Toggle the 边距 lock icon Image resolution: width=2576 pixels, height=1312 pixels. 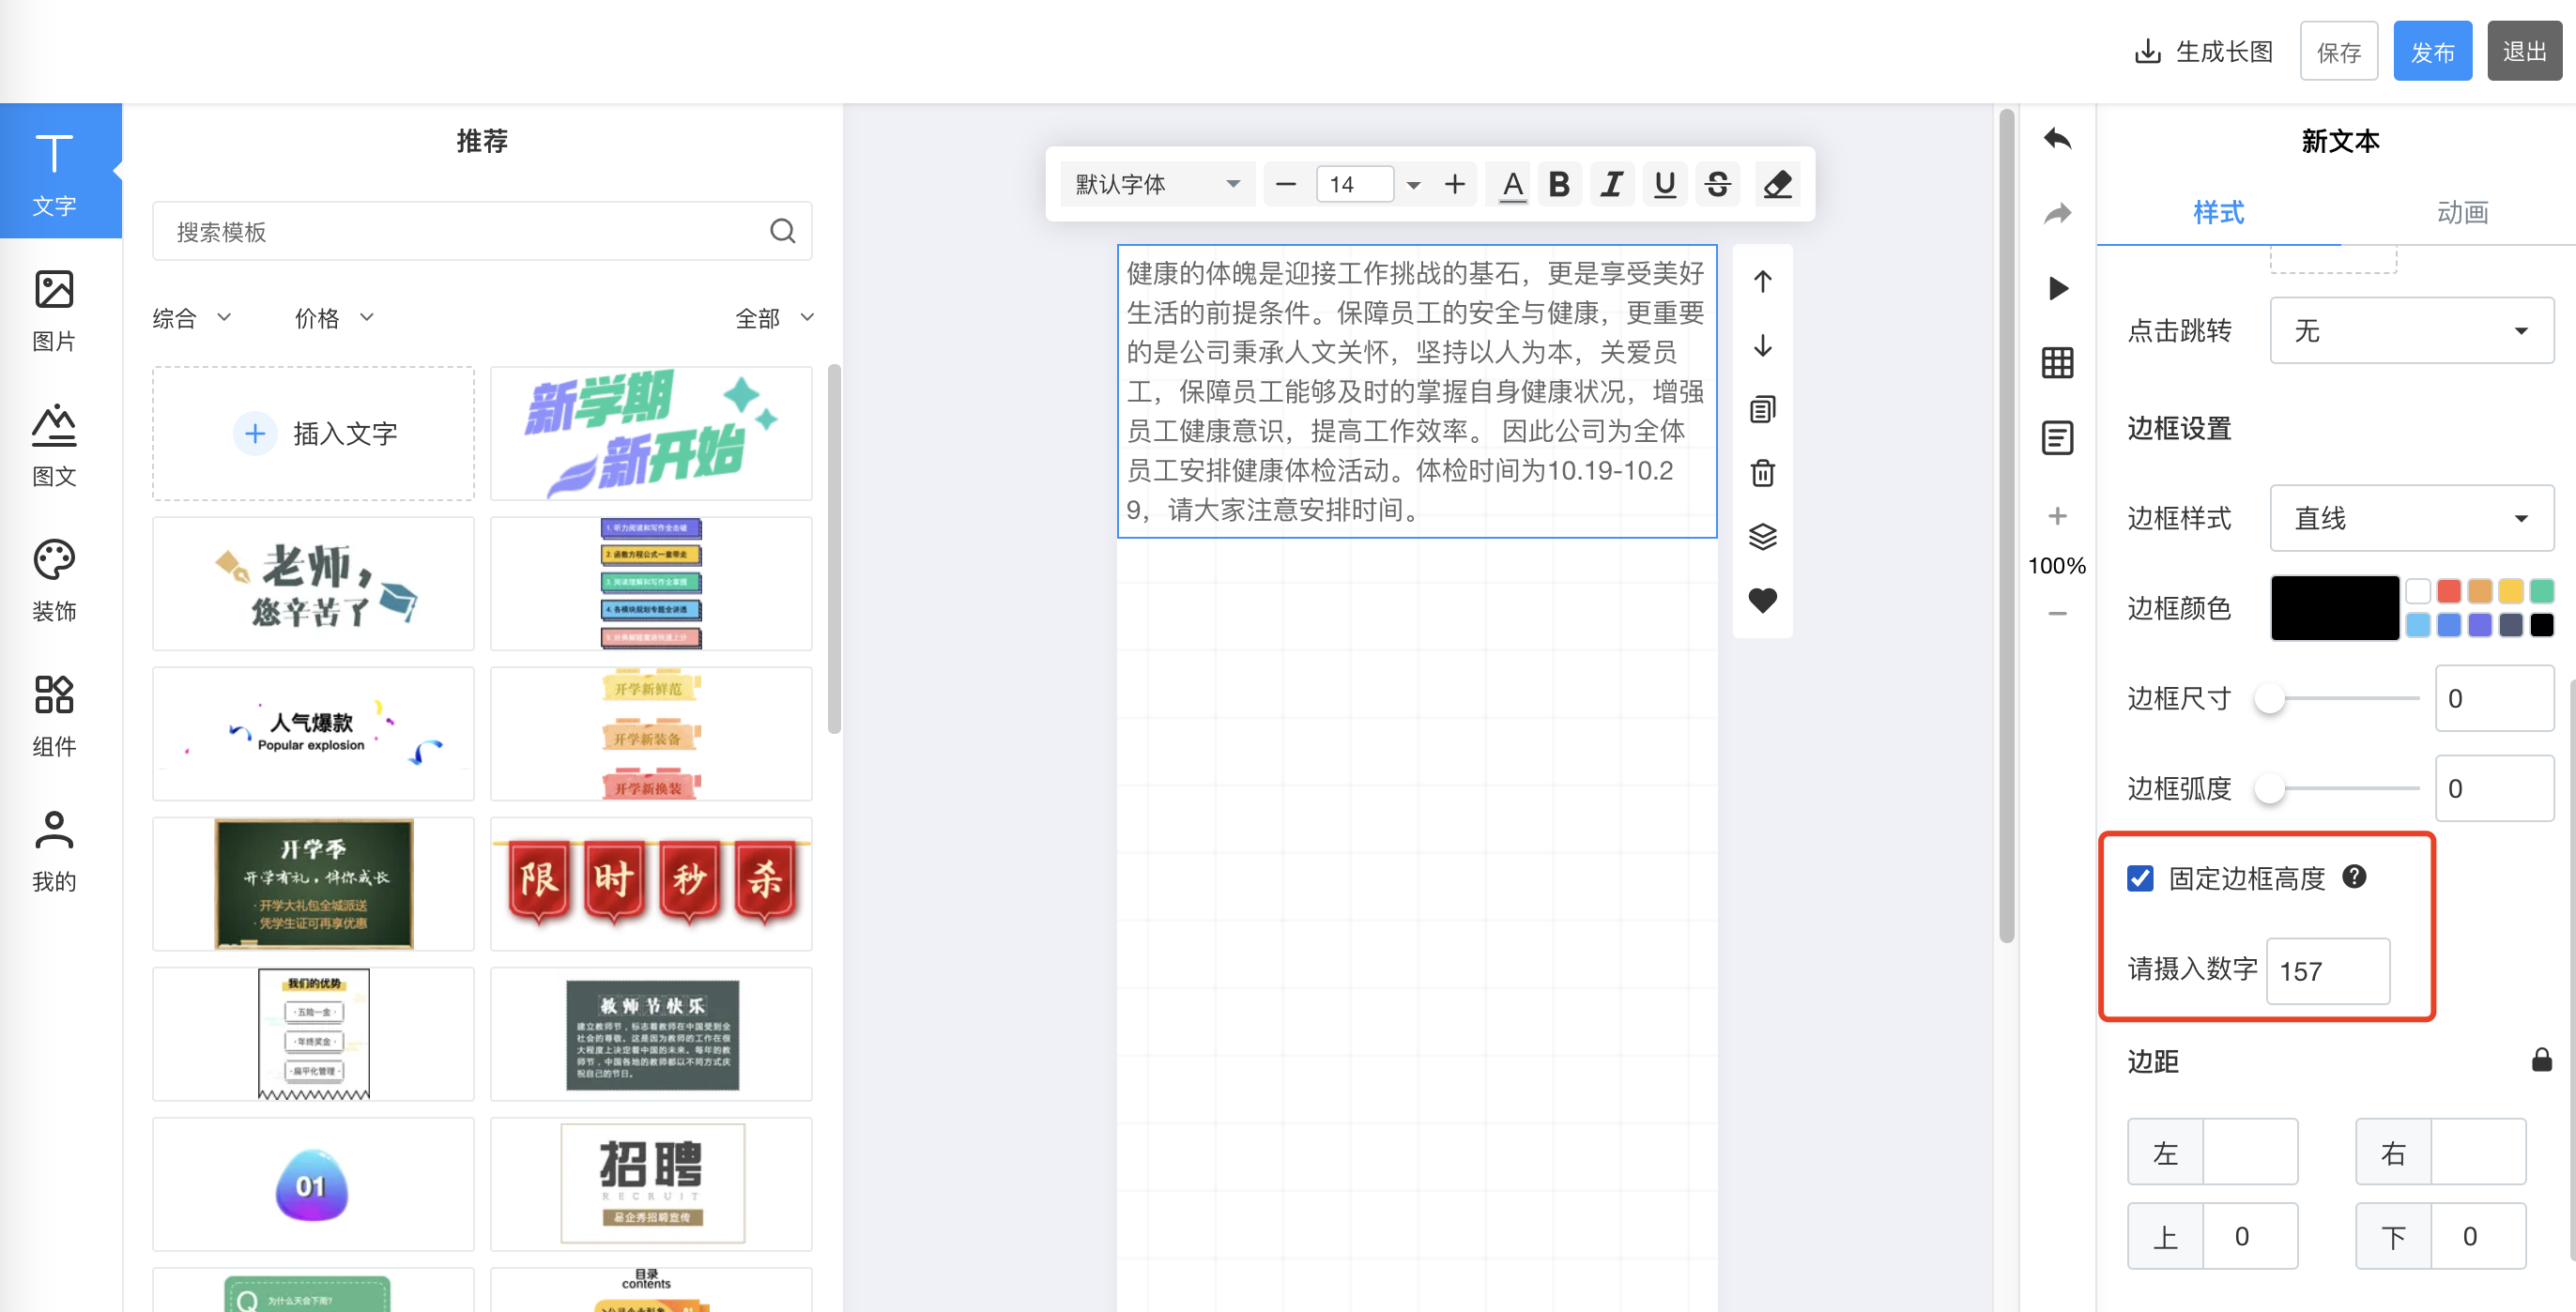pyautogui.click(x=2541, y=1060)
